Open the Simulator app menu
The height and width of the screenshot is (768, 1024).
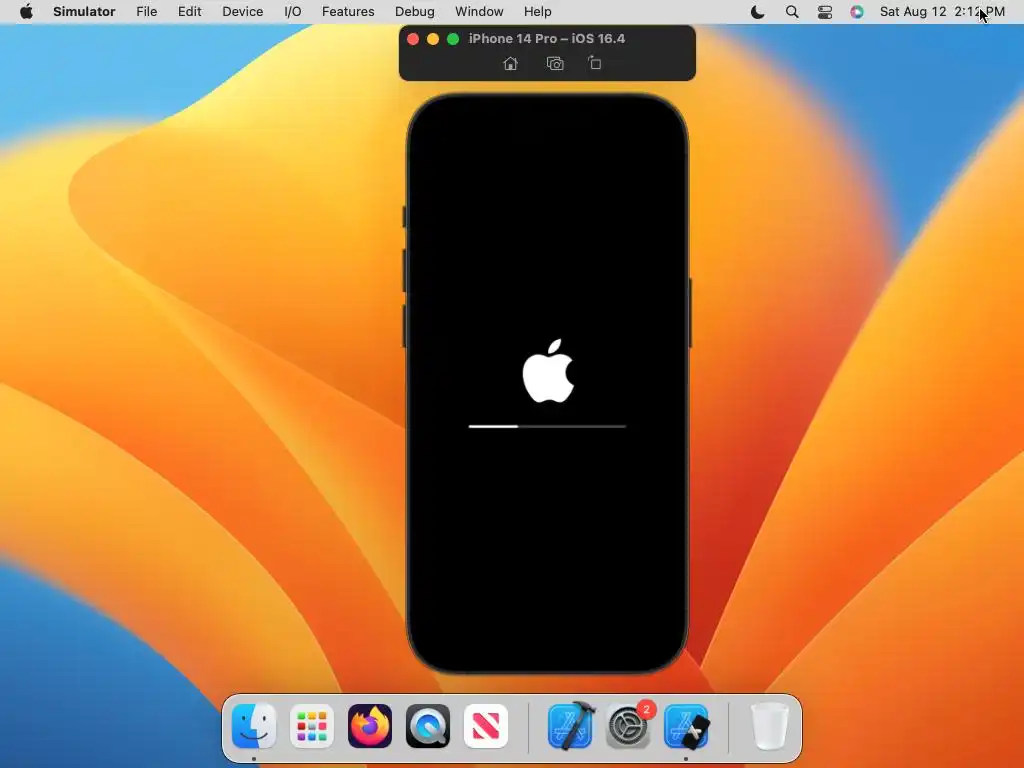pyautogui.click(x=84, y=12)
